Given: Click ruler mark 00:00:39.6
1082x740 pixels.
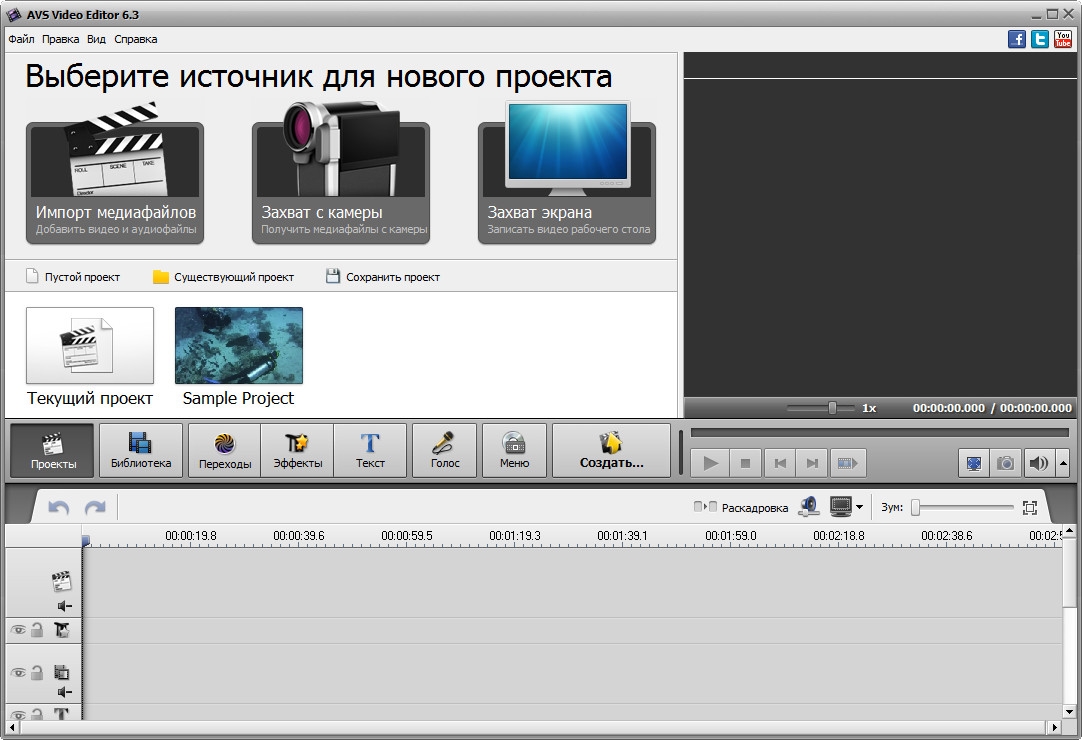Looking at the screenshot, I should [299, 536].
